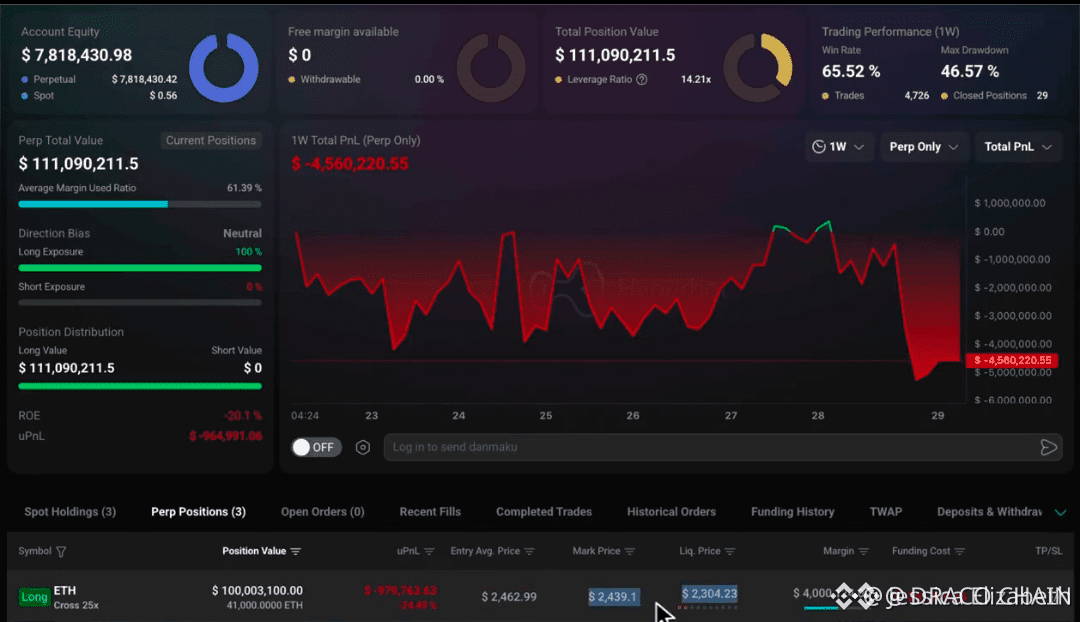
Task: Click the TP/SL column header
Action: [x=1048, y=551]
